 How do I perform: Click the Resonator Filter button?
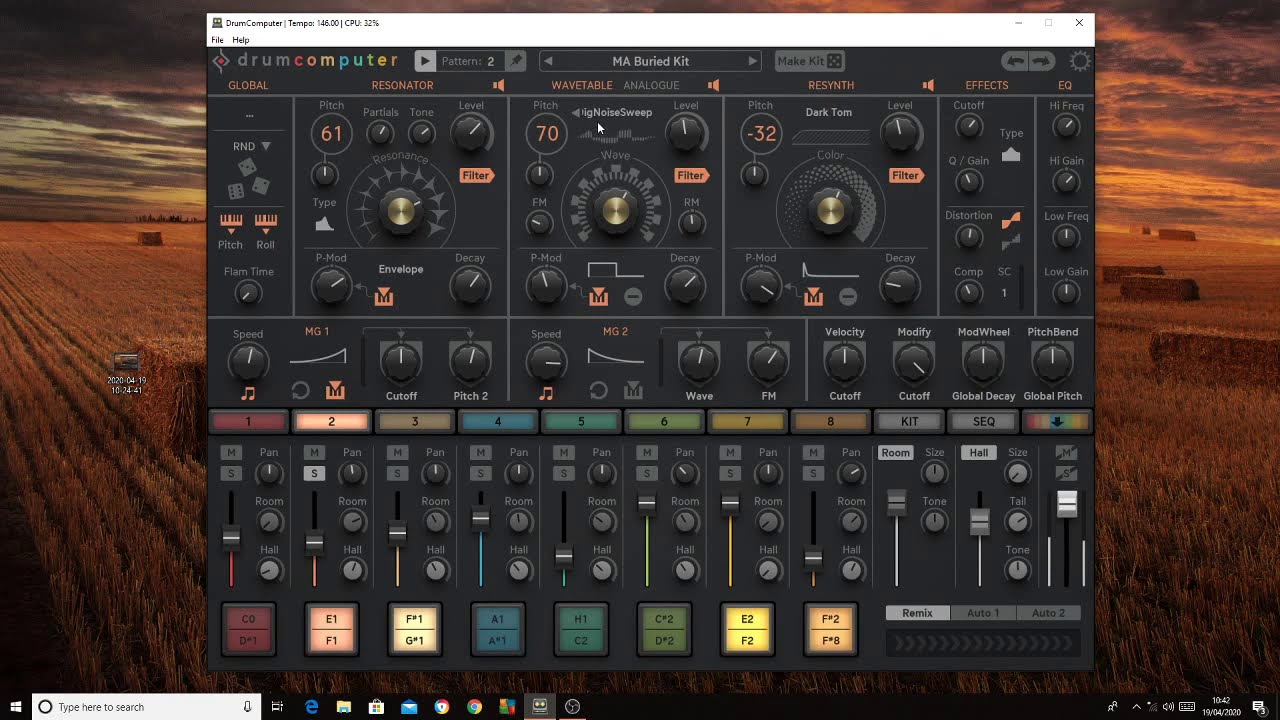[x=476, y=175]
